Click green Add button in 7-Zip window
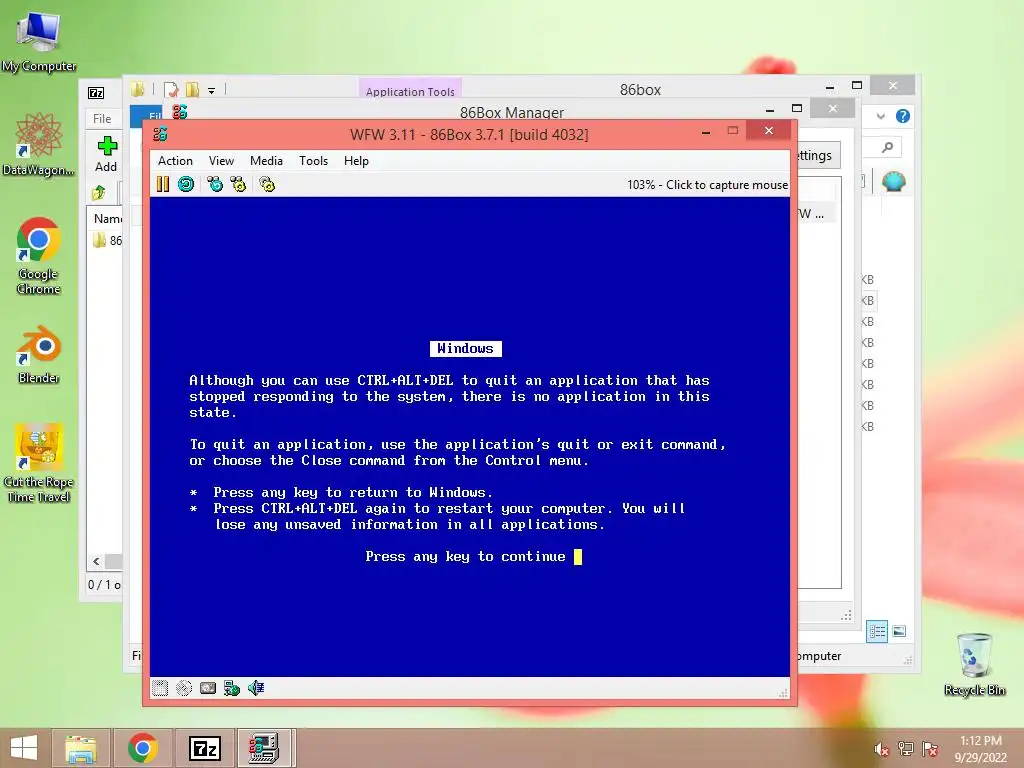 coord(106,154)
